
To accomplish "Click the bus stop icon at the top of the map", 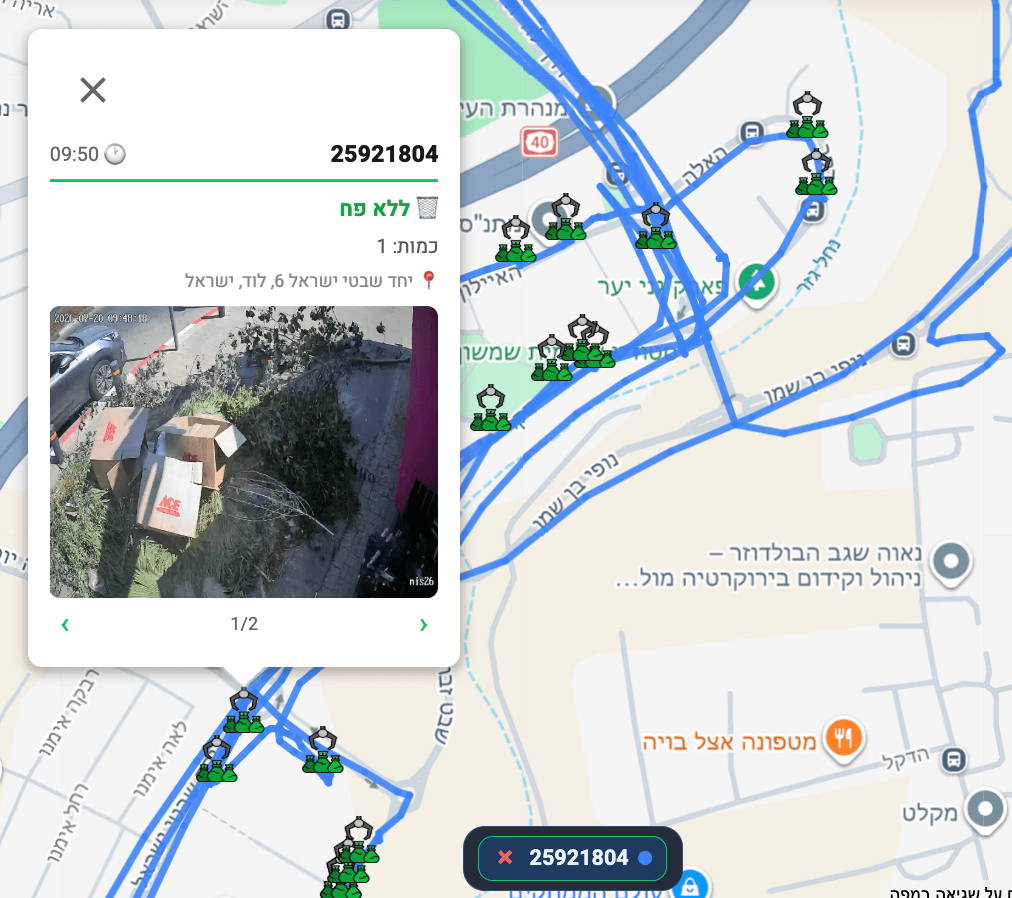I will click(338, 19).
